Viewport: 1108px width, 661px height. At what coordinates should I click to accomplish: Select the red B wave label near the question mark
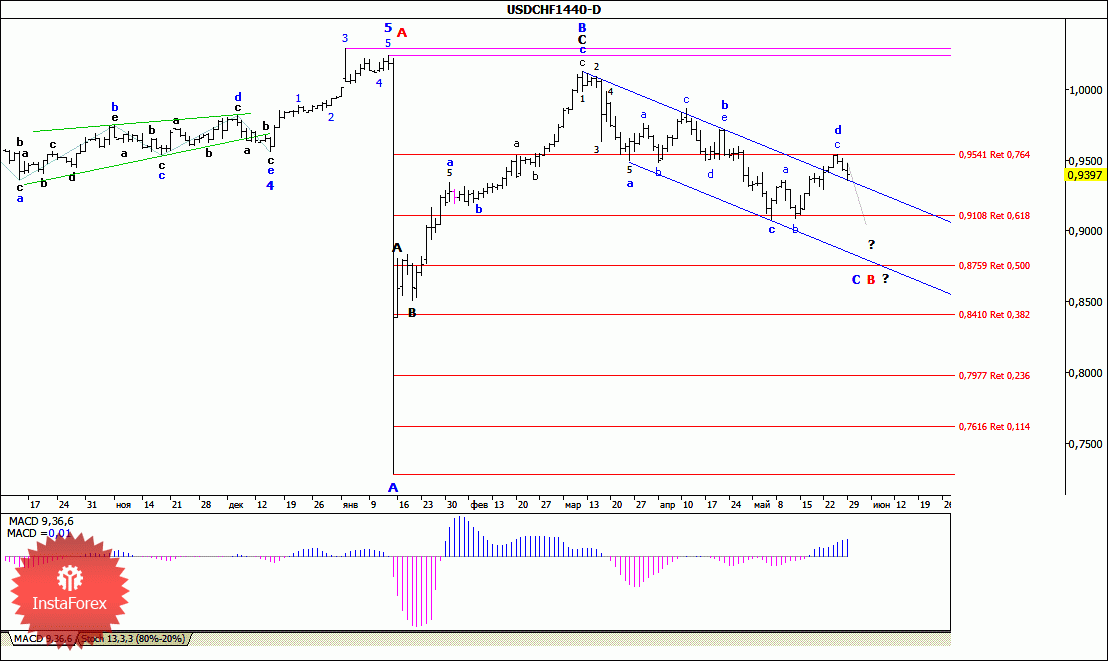click(871, 280)
